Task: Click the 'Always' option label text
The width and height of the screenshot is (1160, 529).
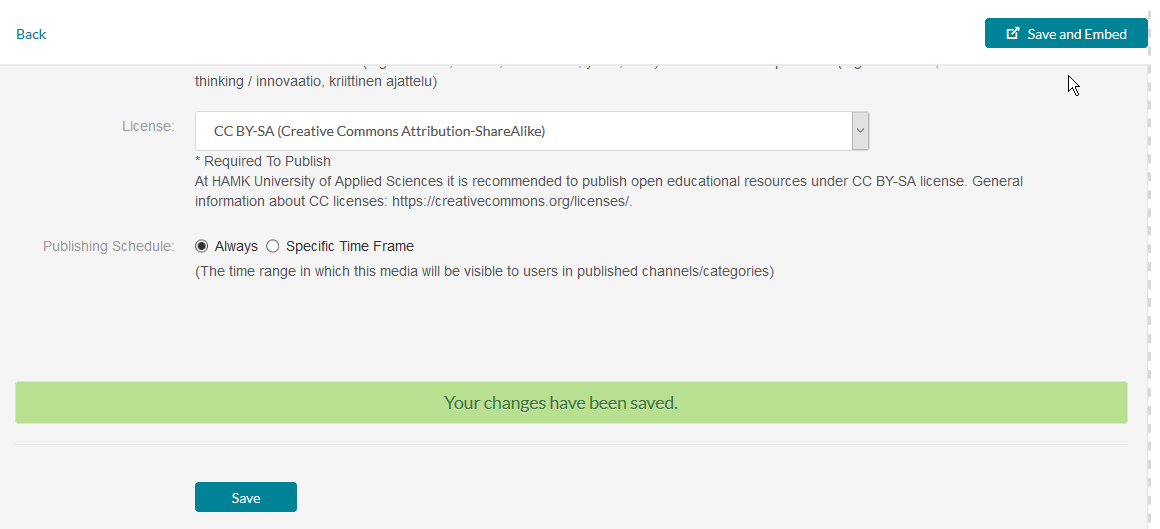Action: point(236,246)
